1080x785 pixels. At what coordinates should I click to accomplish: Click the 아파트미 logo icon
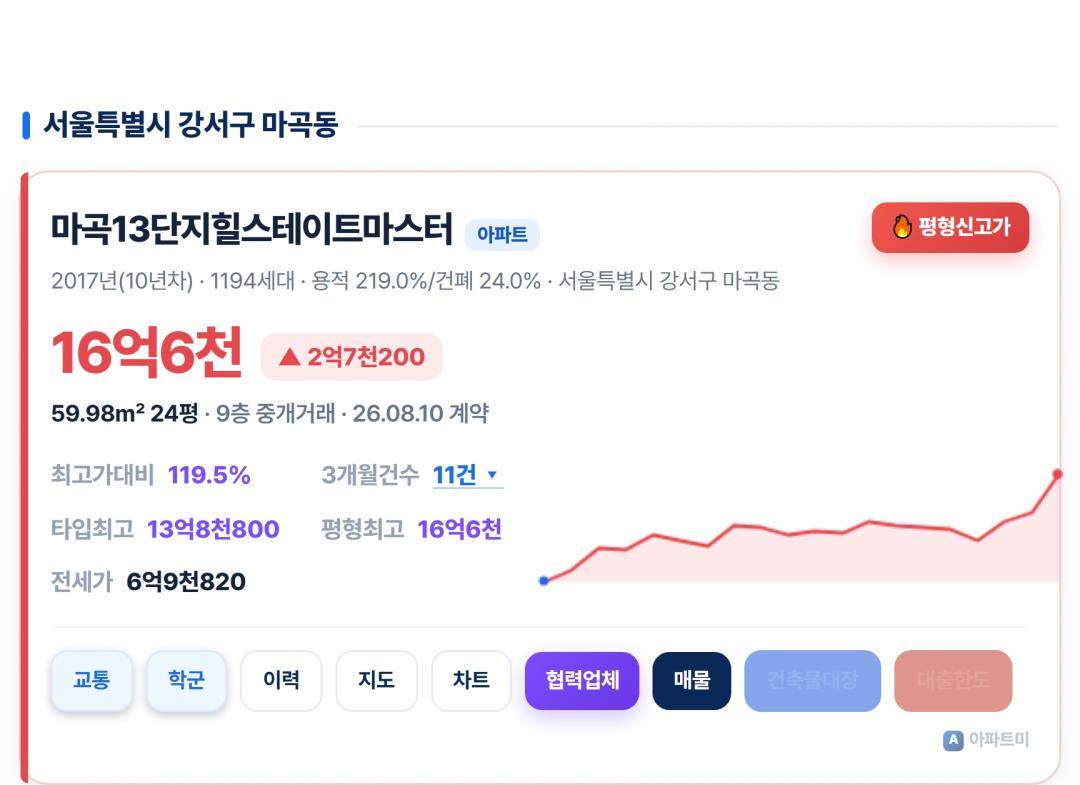click(x=953, y=740)
